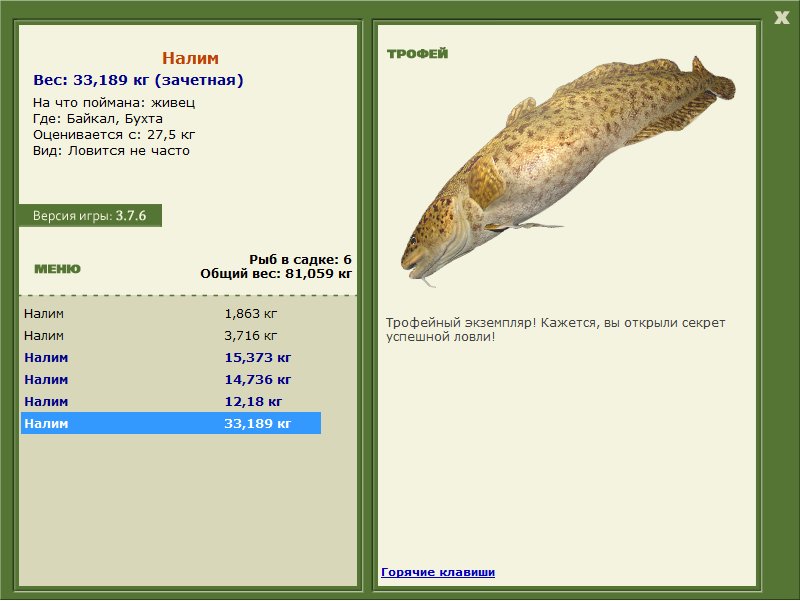Select the 12,18 кг Налим row
The image size is (800, 601).
point(171,402)
